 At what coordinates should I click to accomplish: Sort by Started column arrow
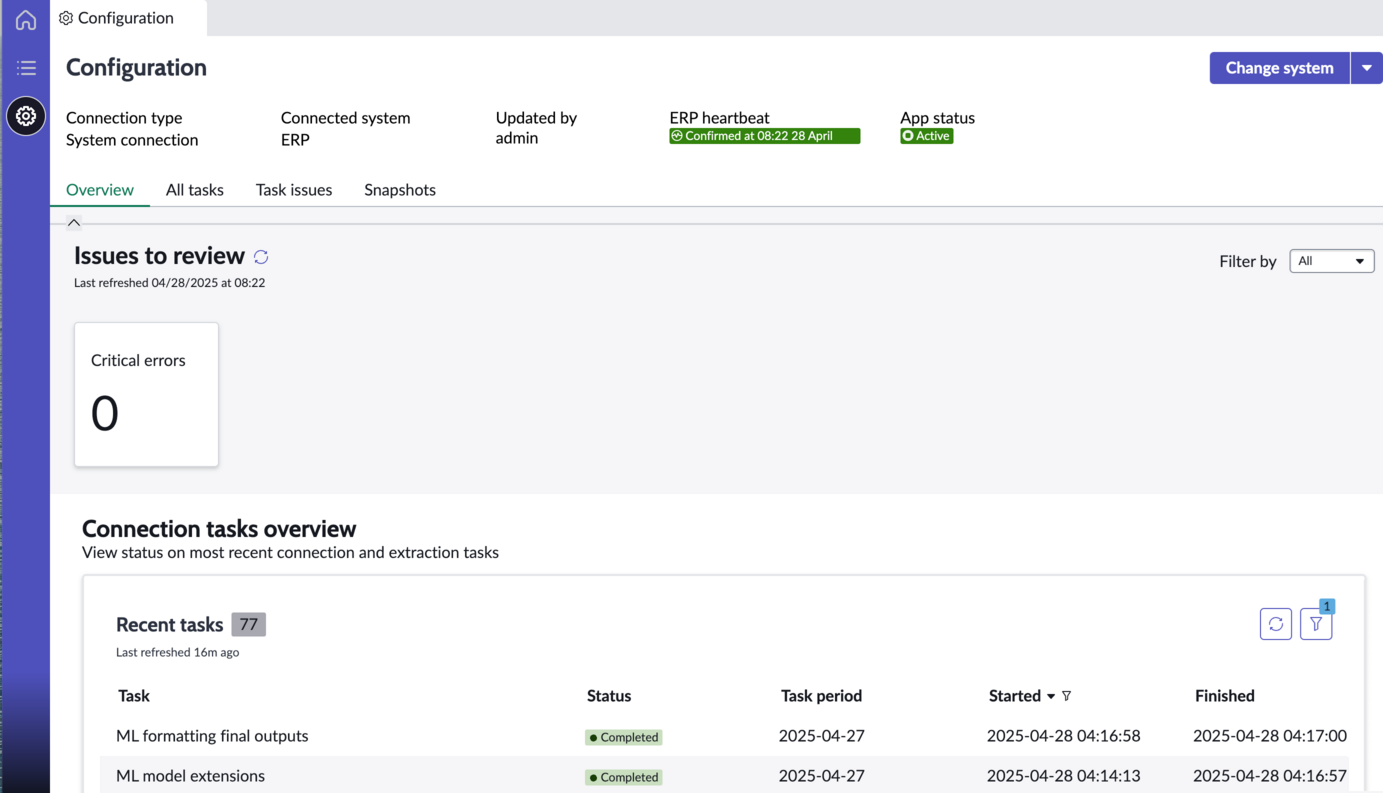[1051, 697]
